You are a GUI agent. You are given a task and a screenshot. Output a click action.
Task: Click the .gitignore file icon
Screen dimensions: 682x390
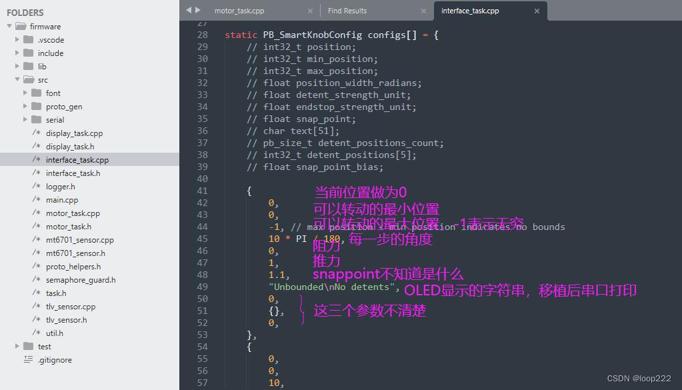click(x=28, y=360)
